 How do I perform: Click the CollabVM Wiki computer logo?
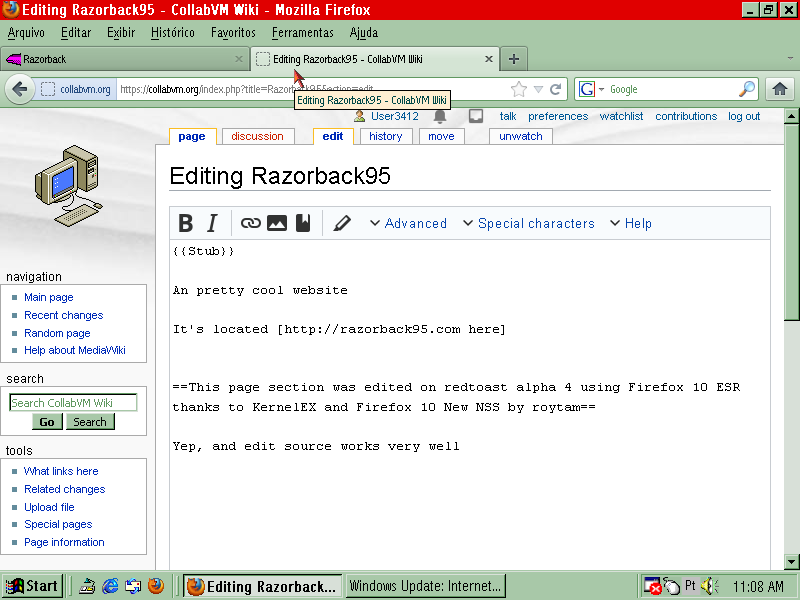coord(68,186)
